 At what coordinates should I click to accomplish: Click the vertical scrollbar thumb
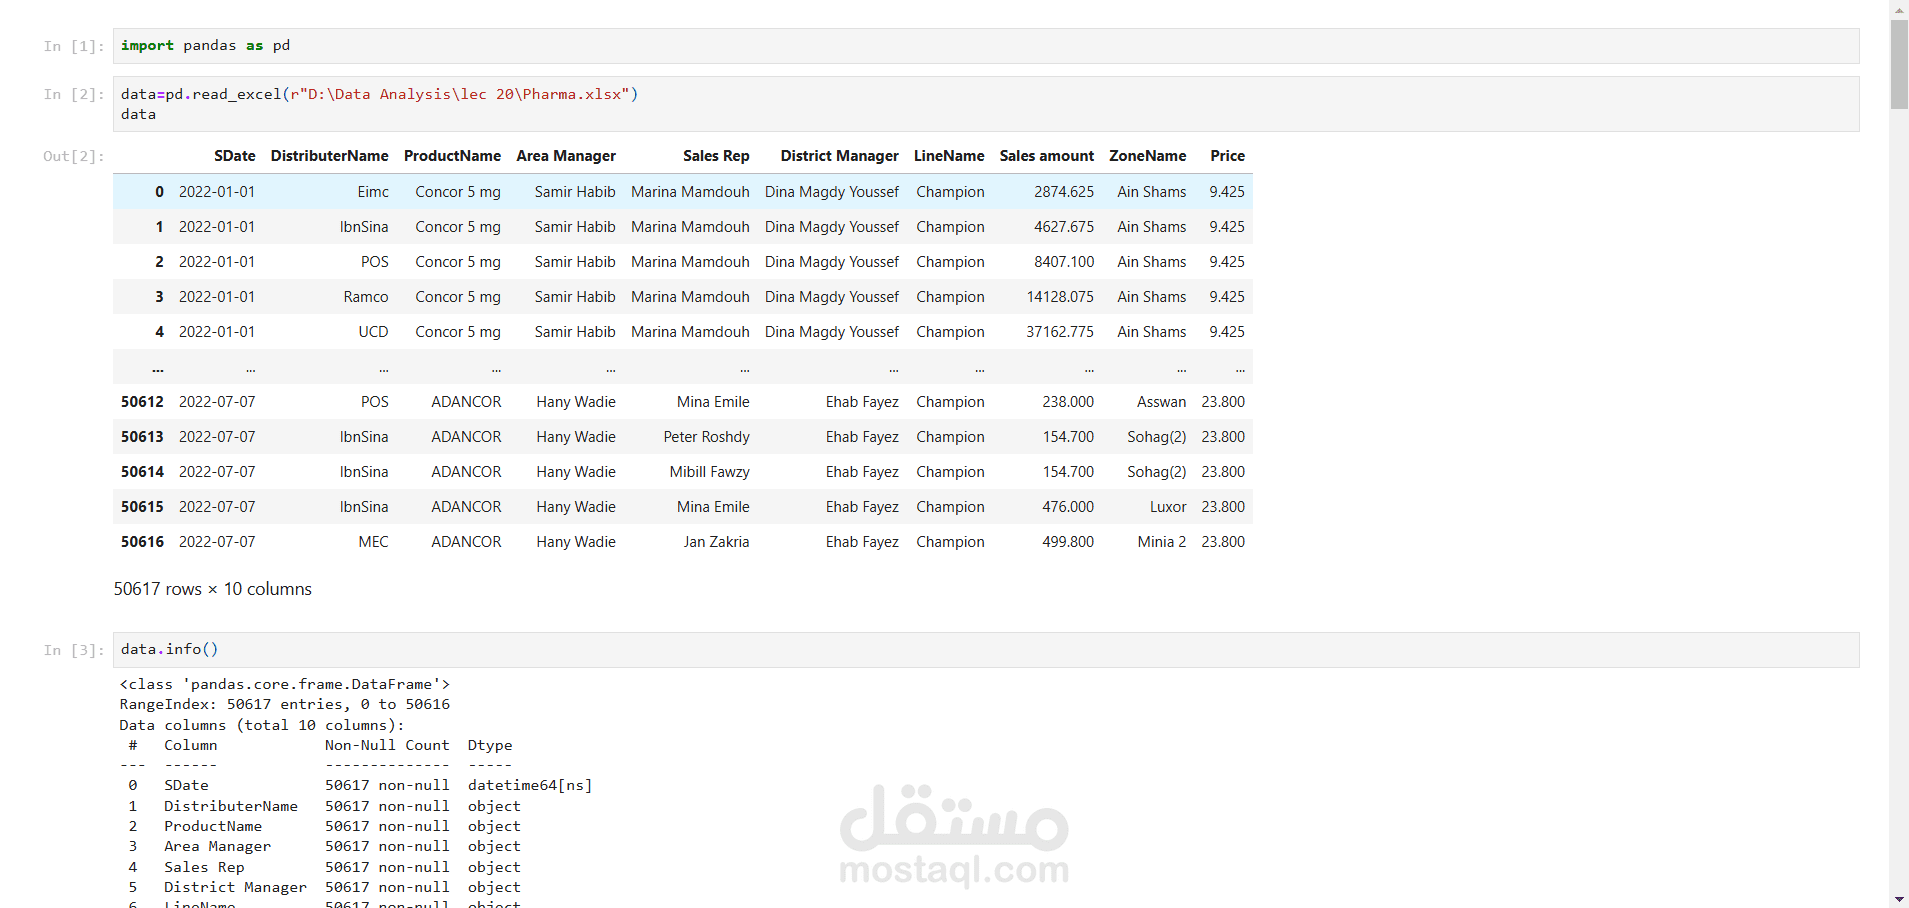pyautogui.click(x=1899, y=64)
